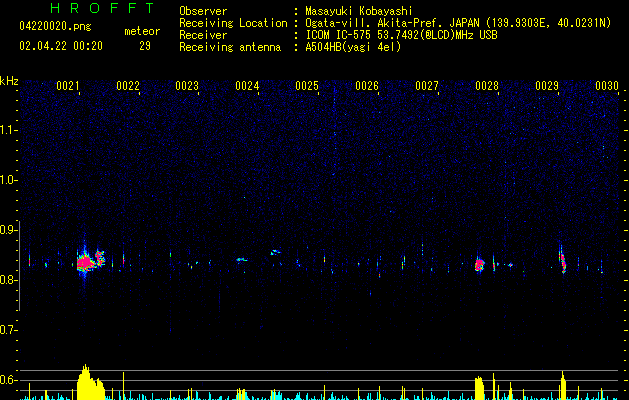Click the yellow power bar below 0028
The width and height of the screenshot is (629, 400).
(x=479, y=388)
